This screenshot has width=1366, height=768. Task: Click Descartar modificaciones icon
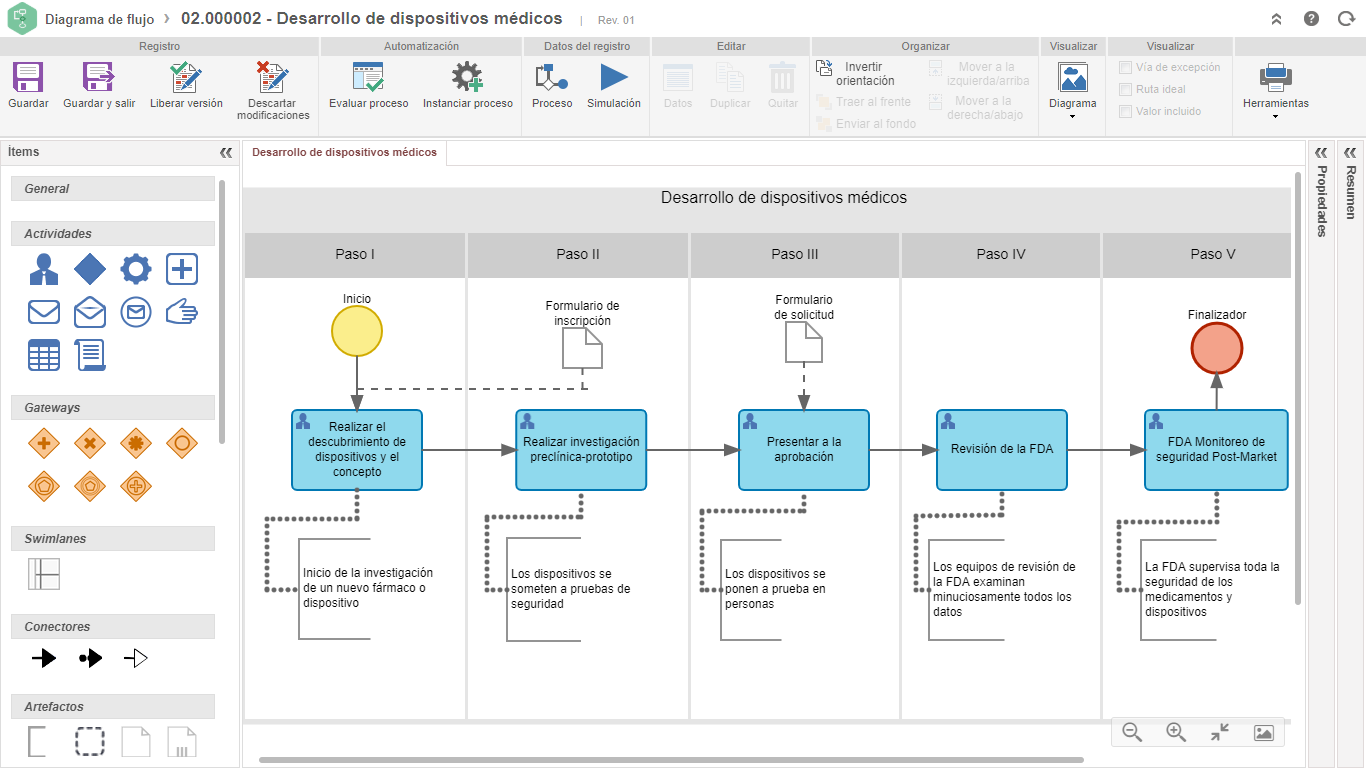[273, 77]
